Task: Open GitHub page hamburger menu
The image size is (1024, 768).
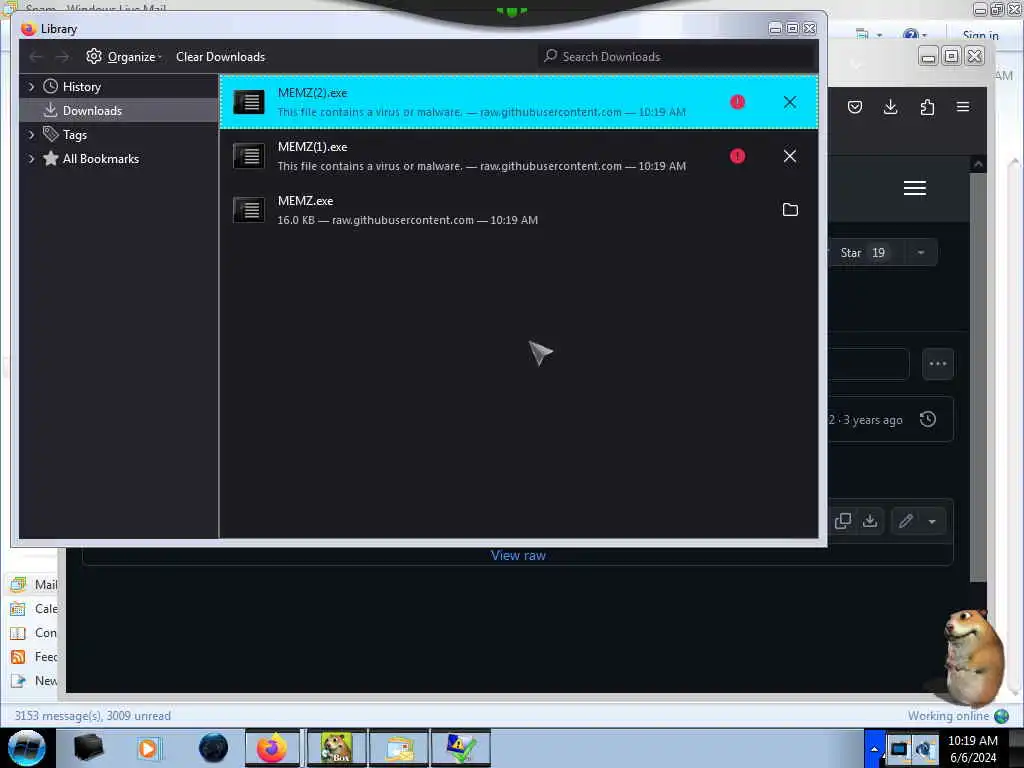Action: click(x=914, y=188)
